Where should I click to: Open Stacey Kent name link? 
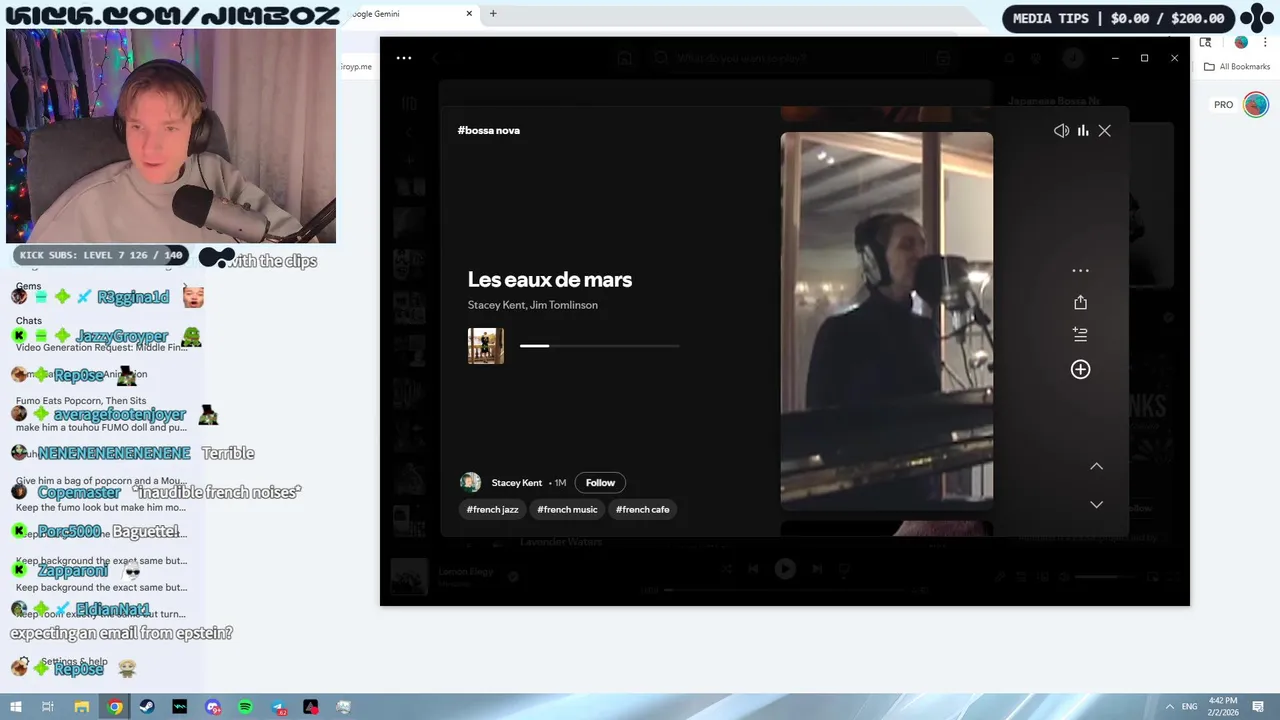point(517,483)
